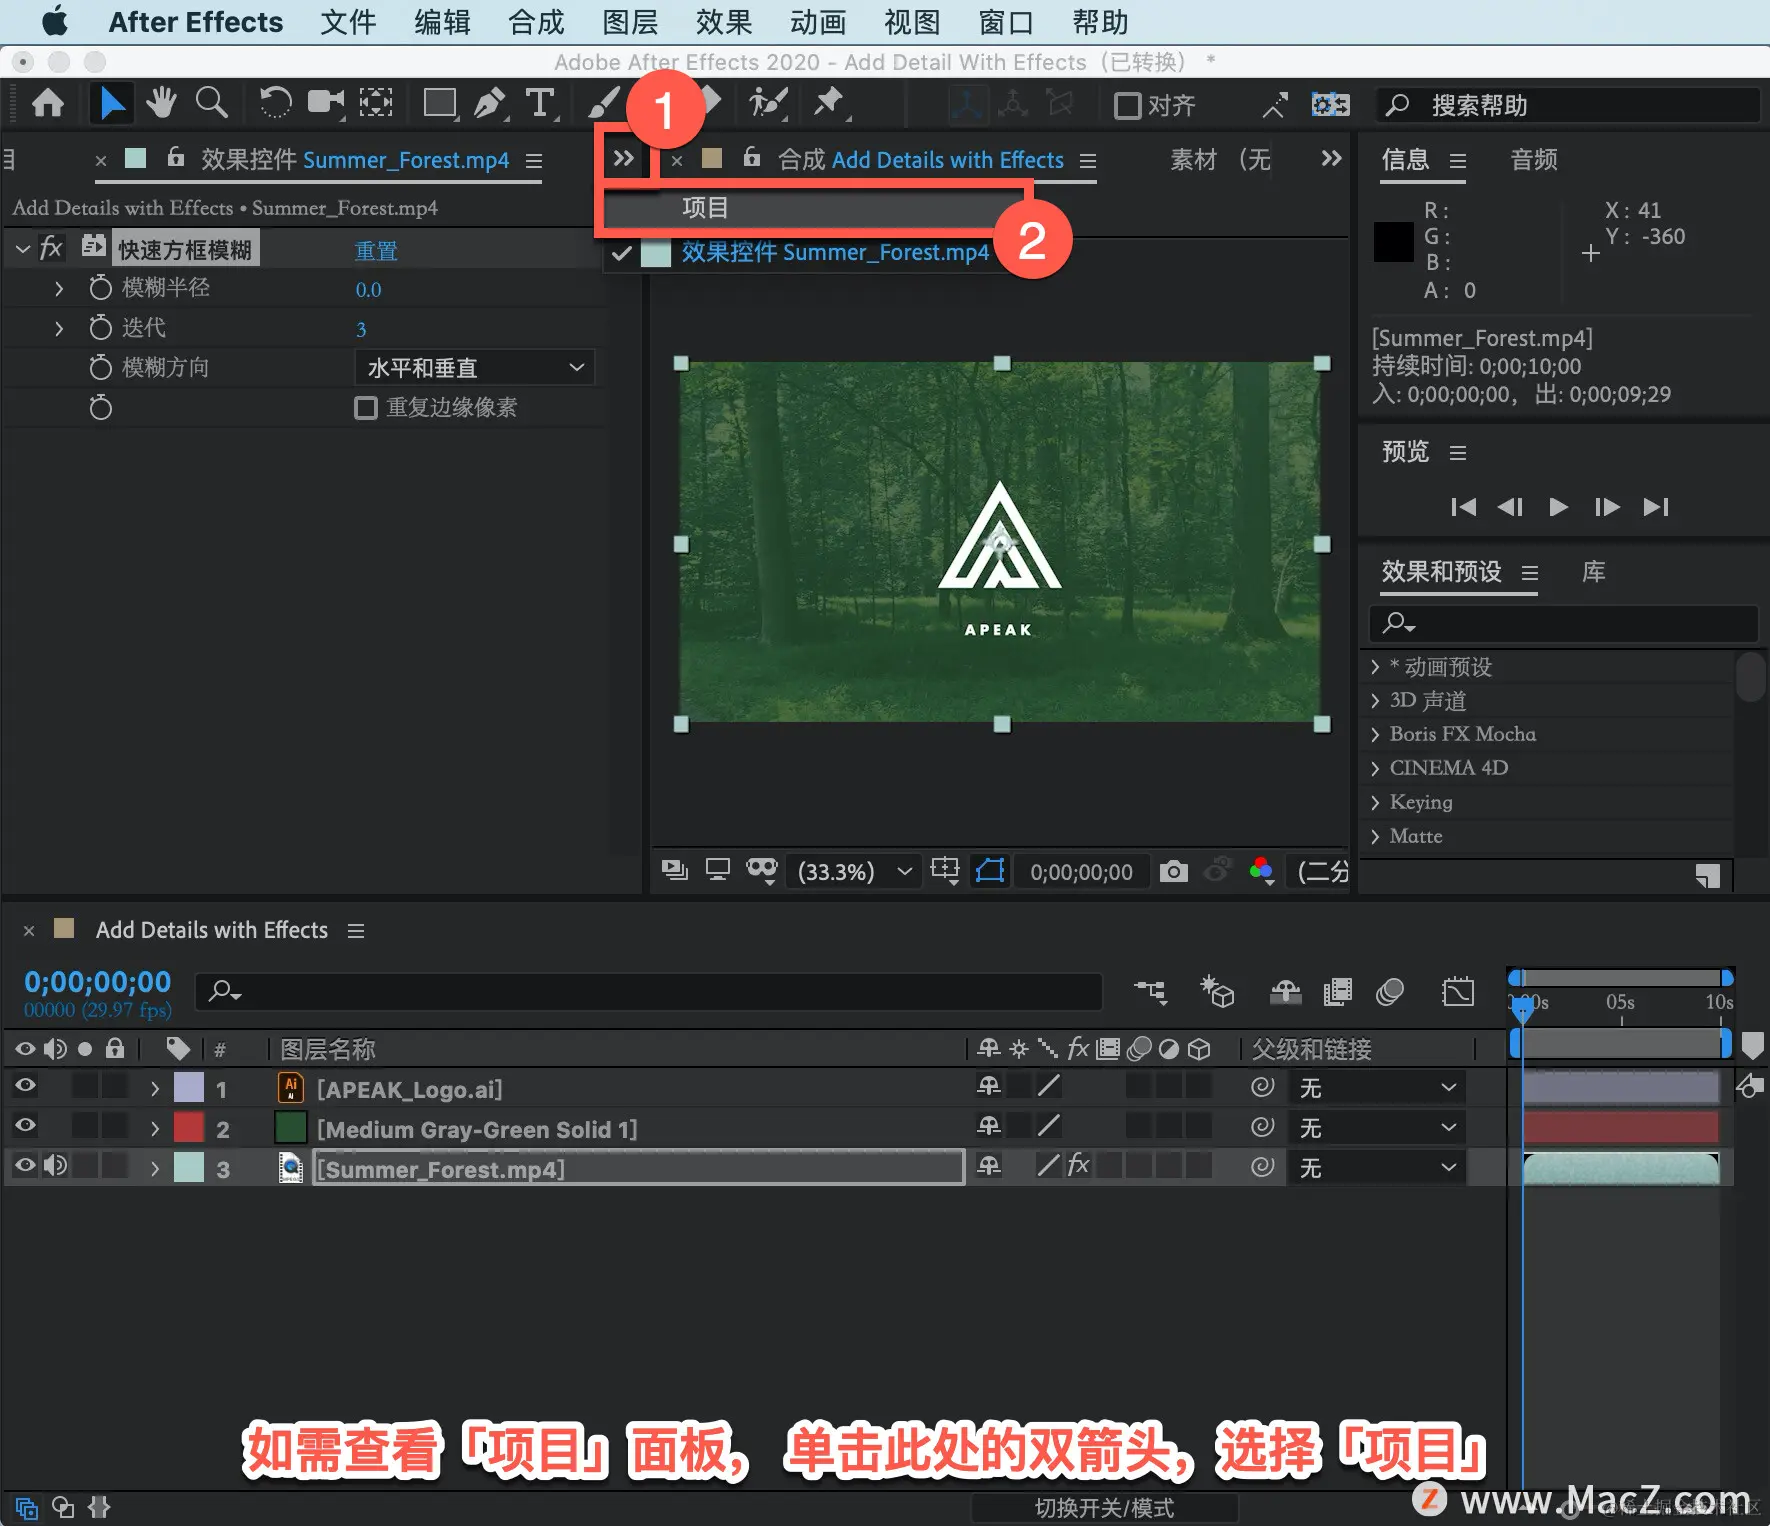This screenshot has width=1770, height=1526.
Task: Enable Motion Blur icon in timeline
Action: point(1390,992)
